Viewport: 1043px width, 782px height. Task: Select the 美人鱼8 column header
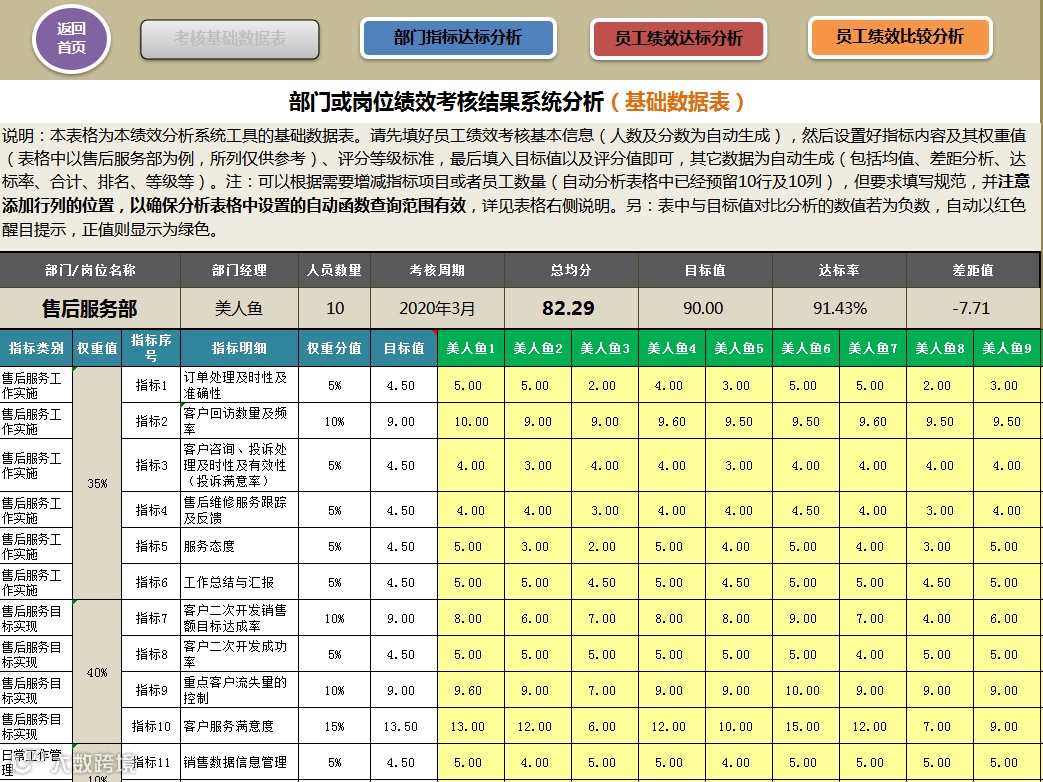click(x=940, y=348)
